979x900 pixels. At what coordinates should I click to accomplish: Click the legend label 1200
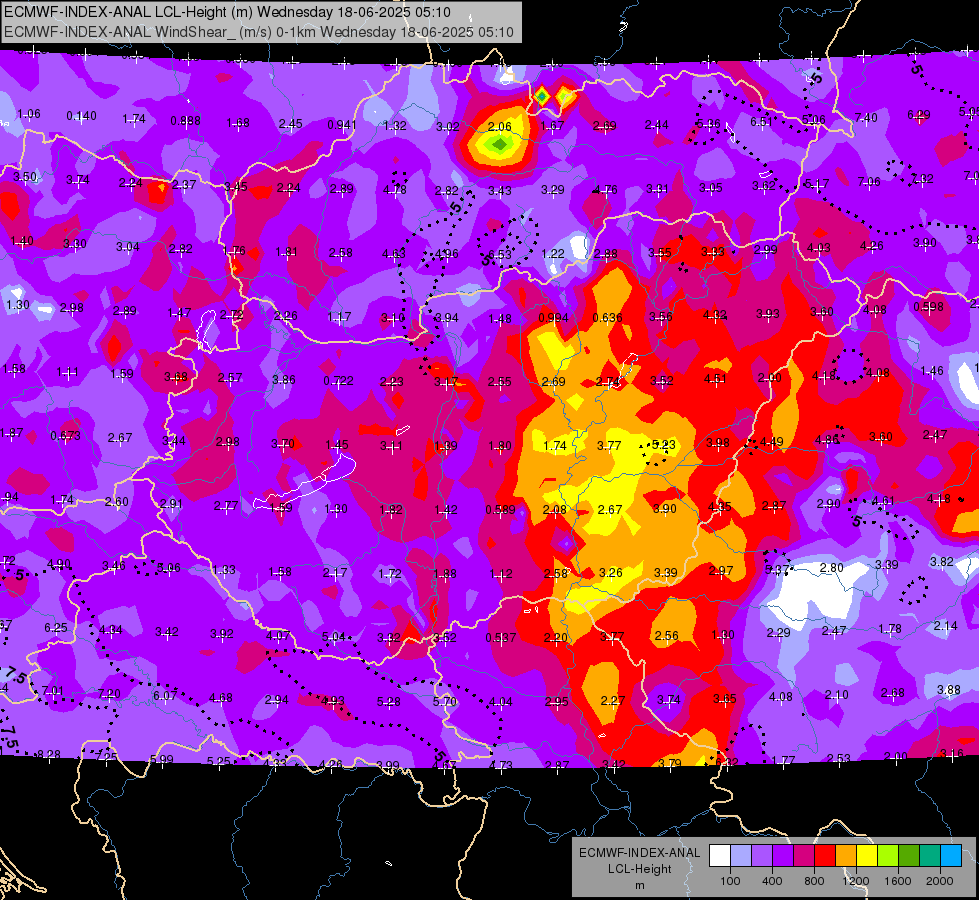click(x=855, y=881)
